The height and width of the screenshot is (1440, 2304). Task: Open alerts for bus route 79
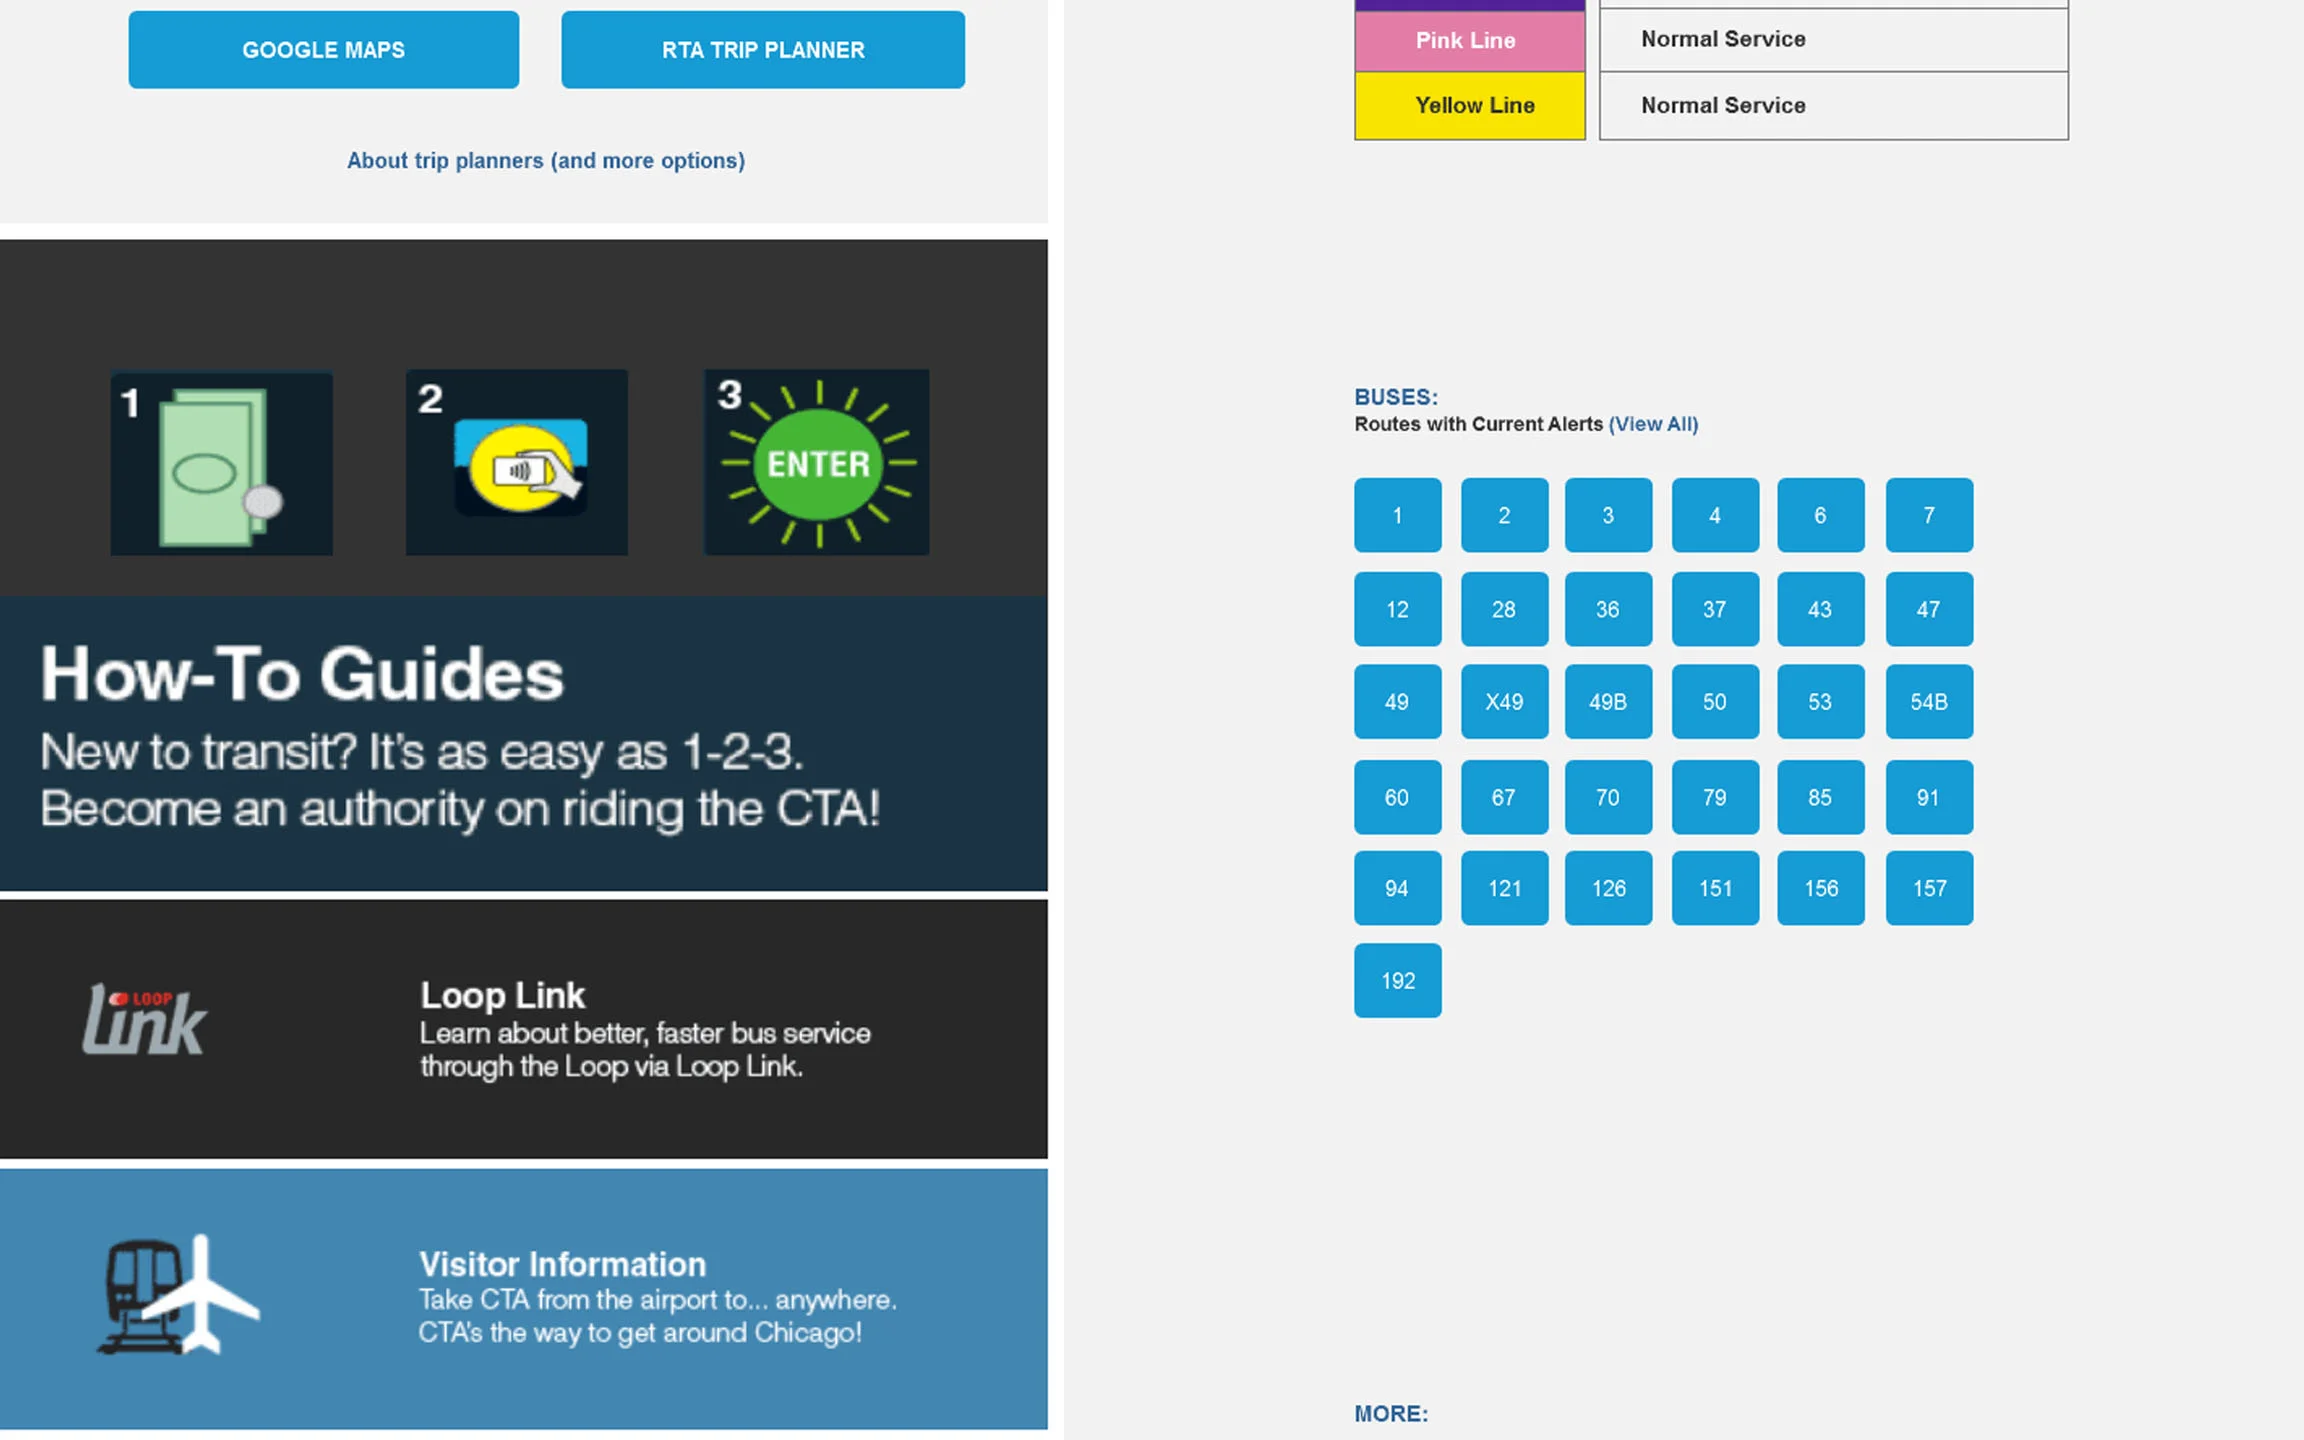coord(1714,798)
